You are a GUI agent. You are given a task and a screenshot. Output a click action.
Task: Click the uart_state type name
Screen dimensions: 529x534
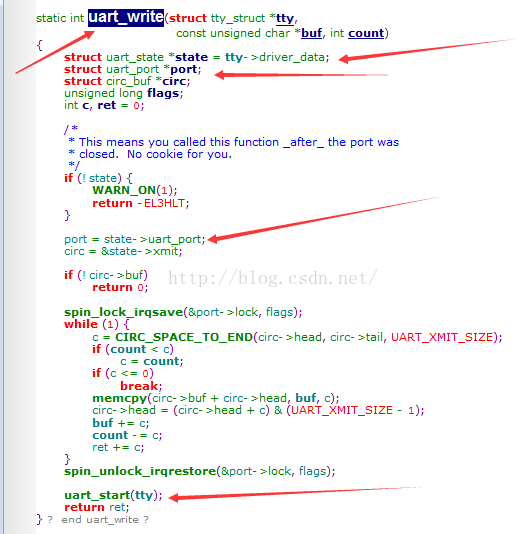[x=135, y=57]
